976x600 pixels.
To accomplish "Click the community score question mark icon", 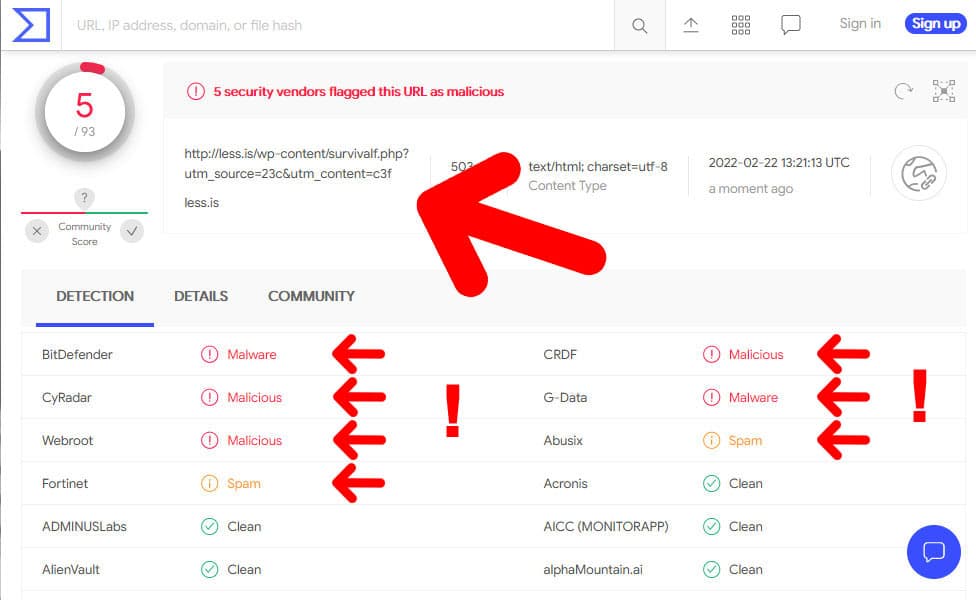I will (x=84, y=198).
